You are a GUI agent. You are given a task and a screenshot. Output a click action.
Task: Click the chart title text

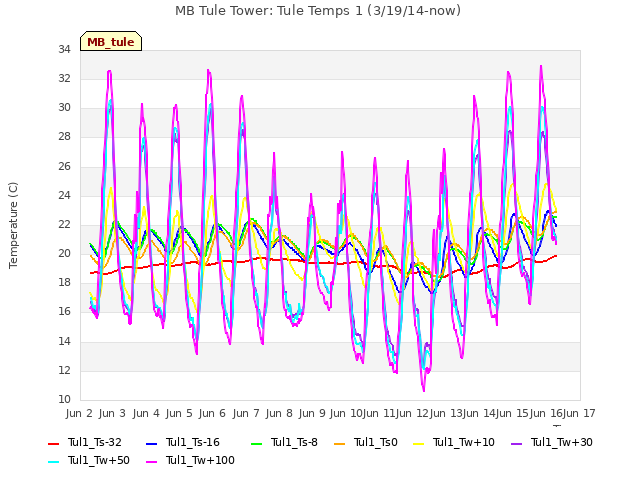[x=318, y=11]
